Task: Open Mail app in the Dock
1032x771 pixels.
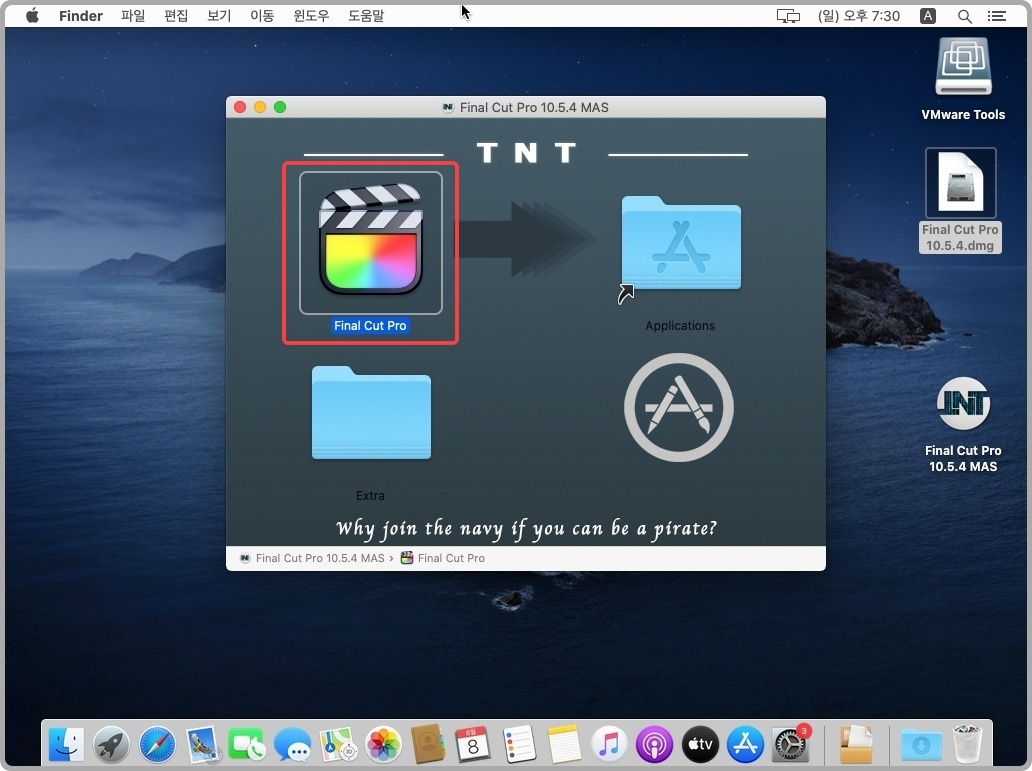Action: click(203, 745)
